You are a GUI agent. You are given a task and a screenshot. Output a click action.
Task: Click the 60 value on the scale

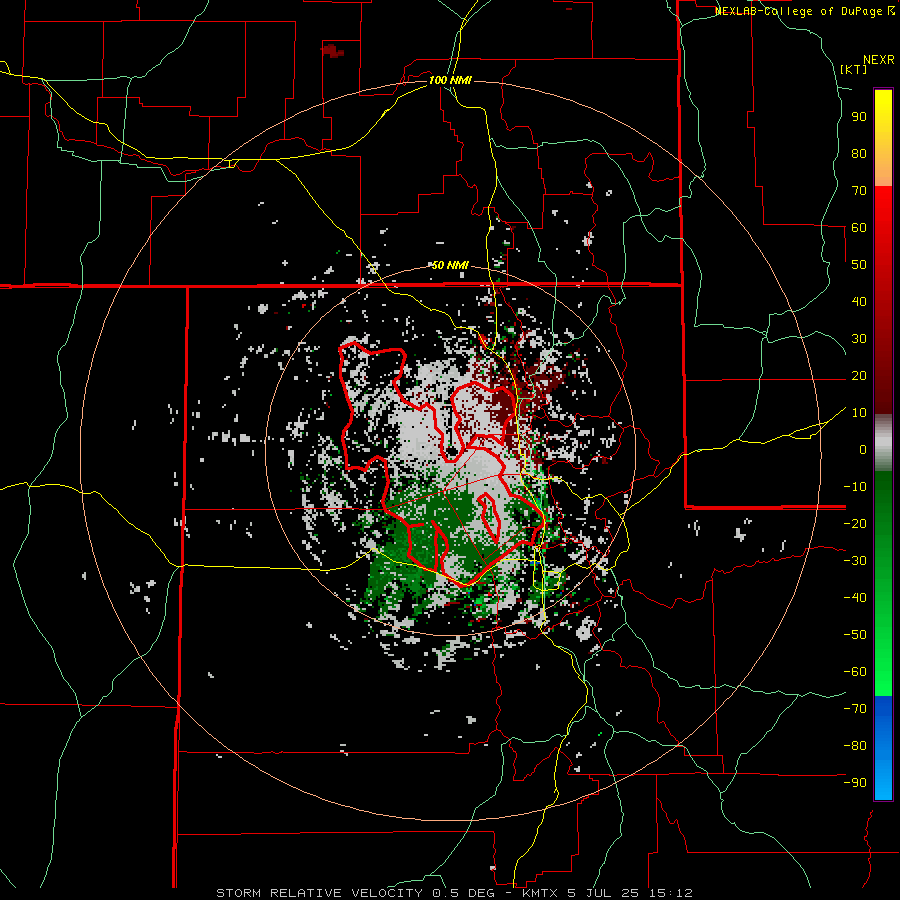859,227
